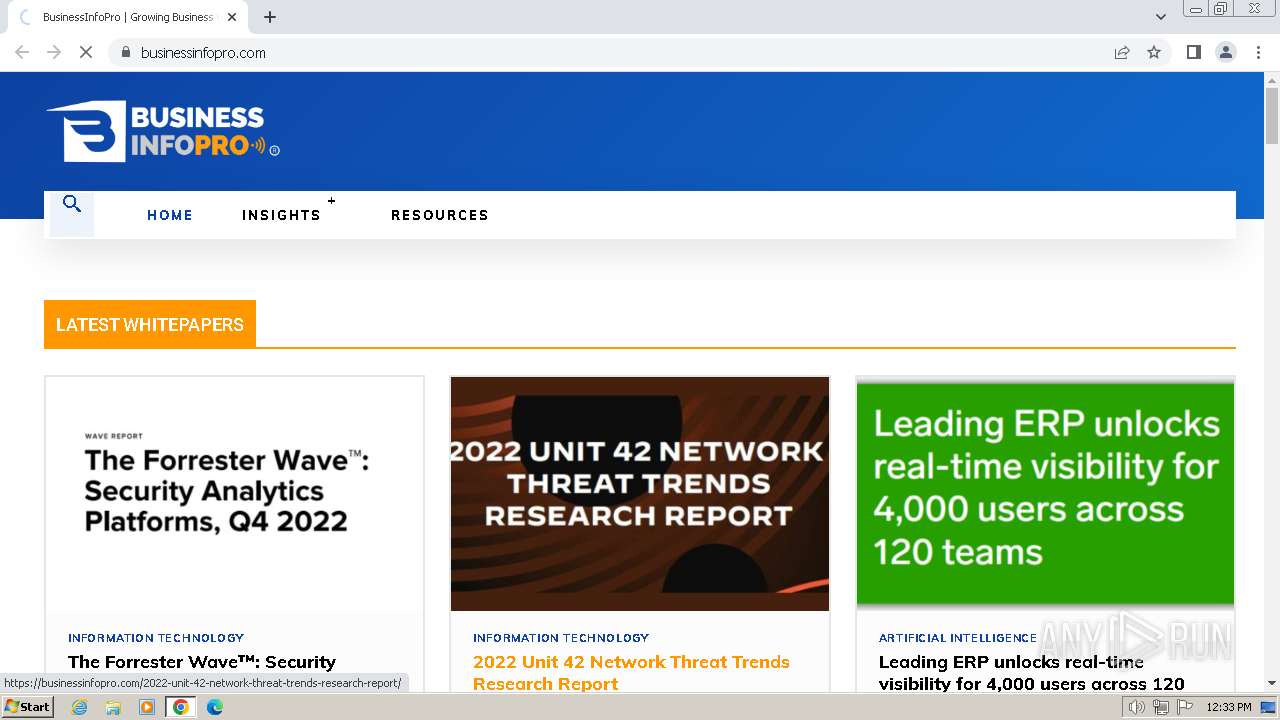Select the Chrome taskbar icon

[181, 707]
